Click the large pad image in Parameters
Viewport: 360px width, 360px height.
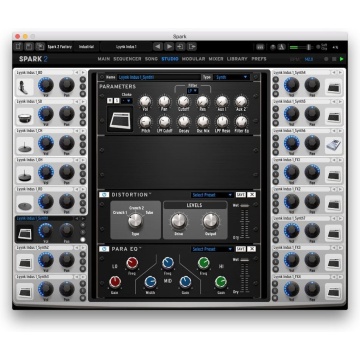point(119,118)
